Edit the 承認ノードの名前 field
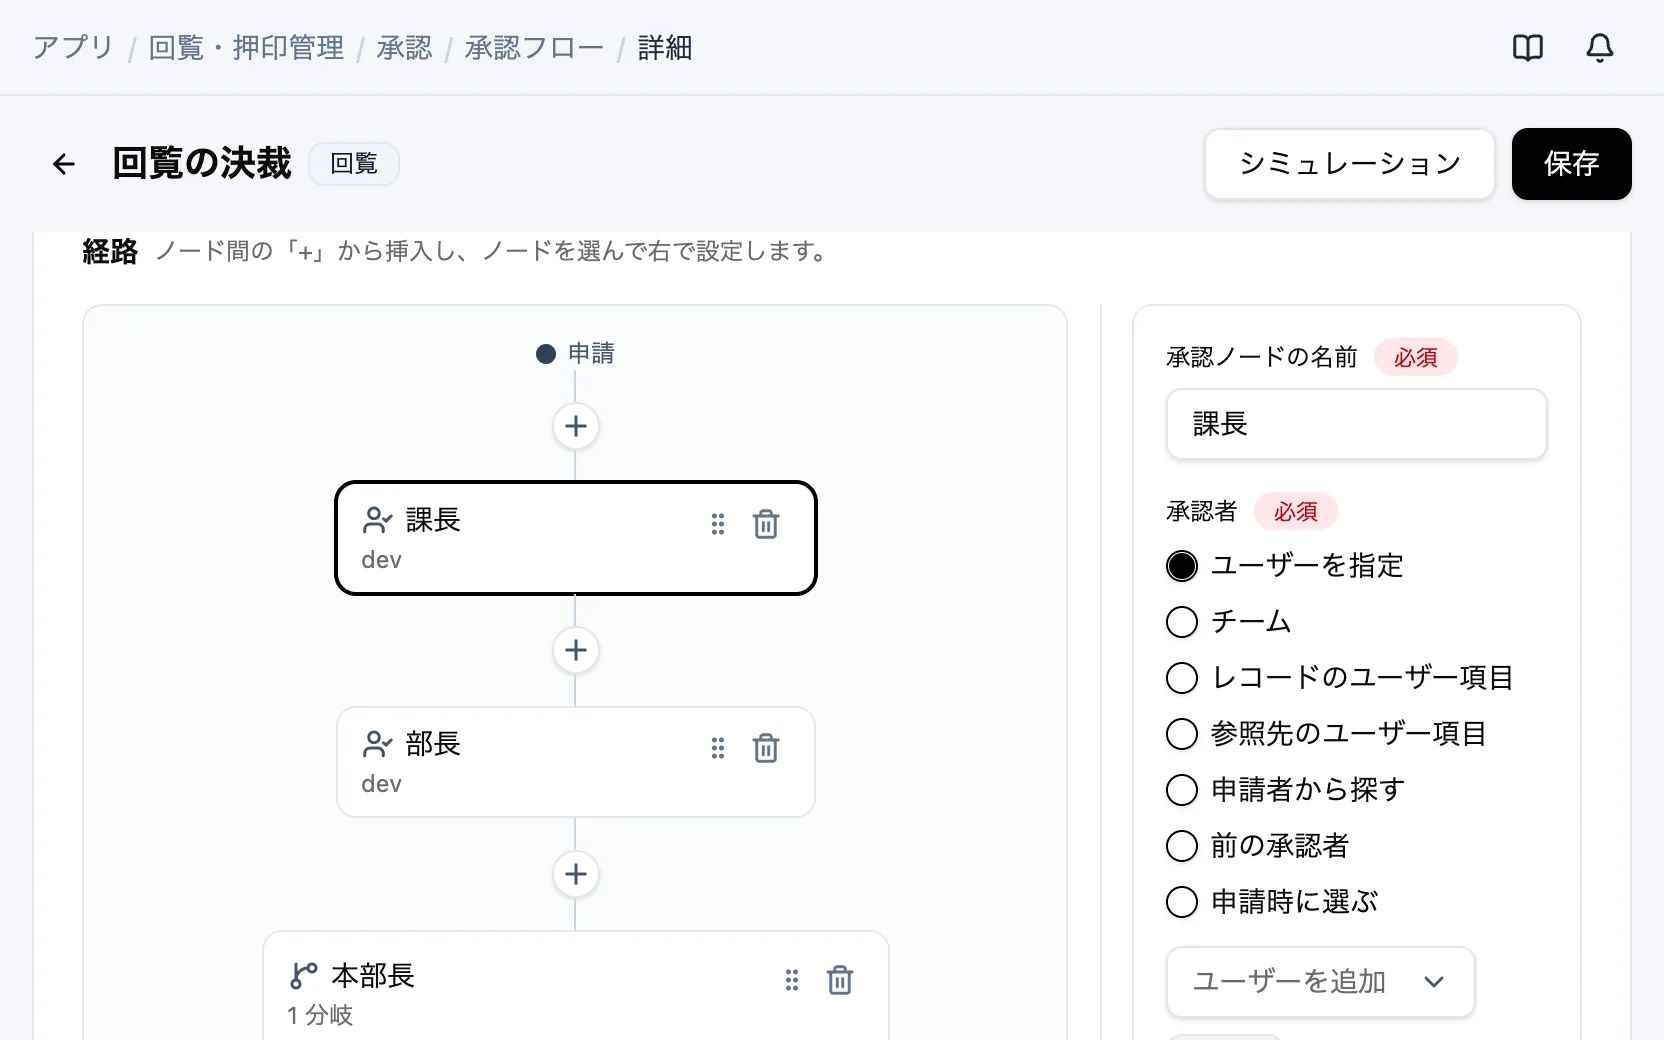 click(1357, 424)
